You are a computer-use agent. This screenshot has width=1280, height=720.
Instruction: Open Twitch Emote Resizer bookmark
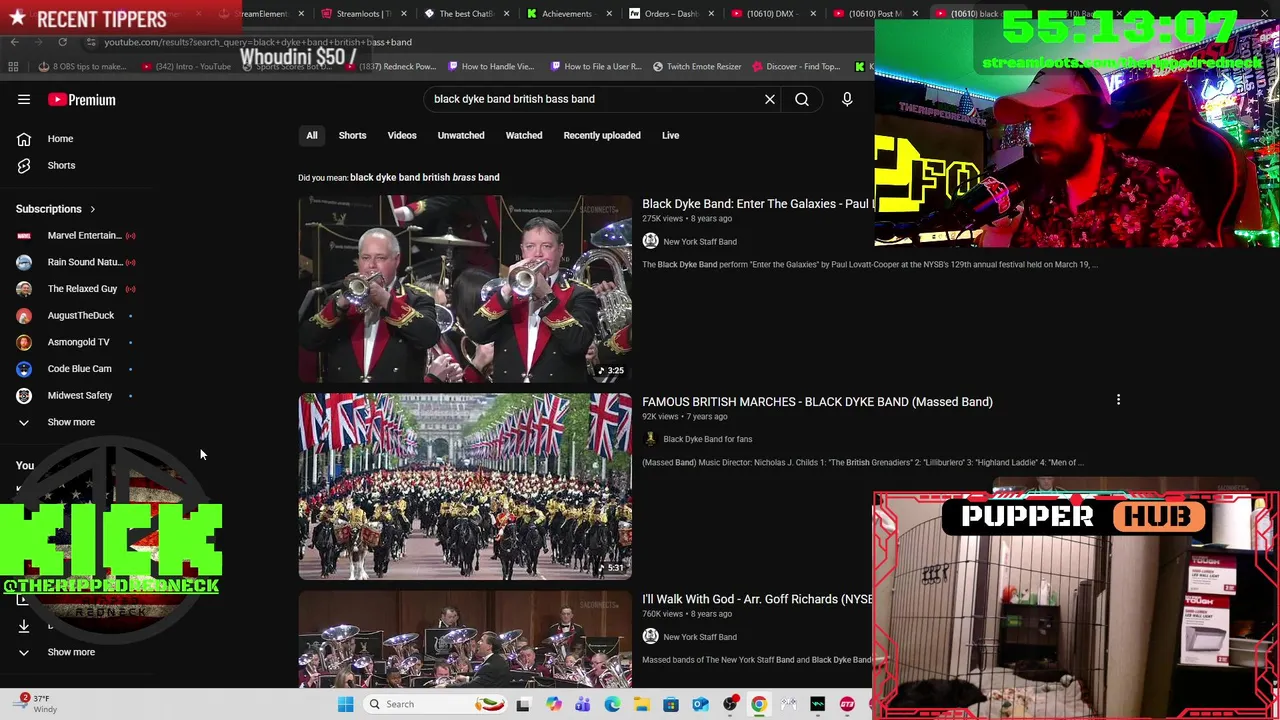pos(697,66)
